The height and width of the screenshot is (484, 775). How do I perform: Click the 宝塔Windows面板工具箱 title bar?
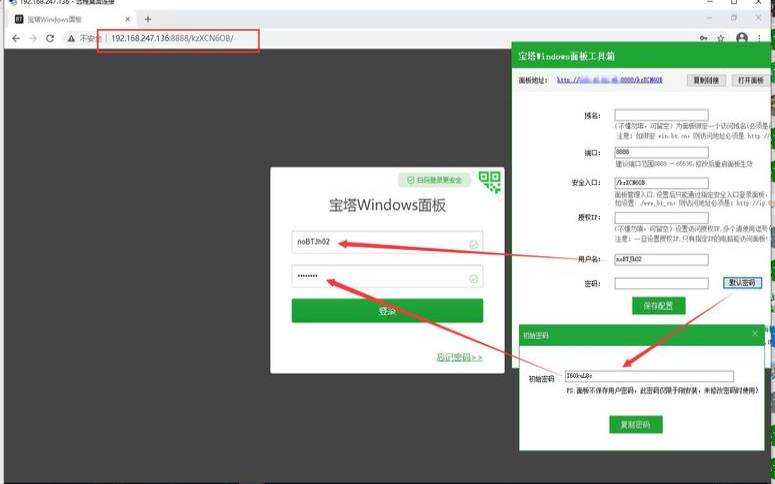641,56
